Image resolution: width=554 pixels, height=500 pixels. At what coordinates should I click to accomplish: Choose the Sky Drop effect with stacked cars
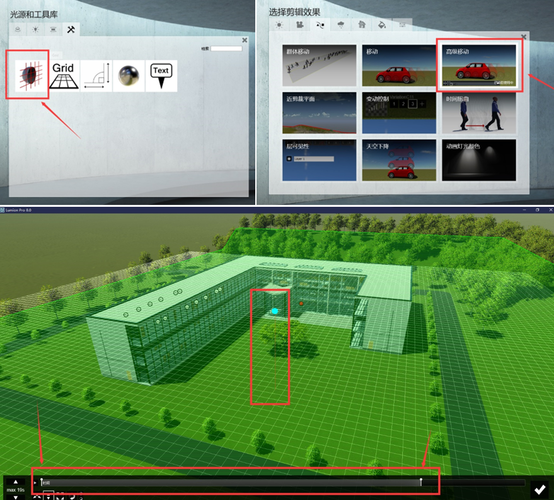coord(399,160)
